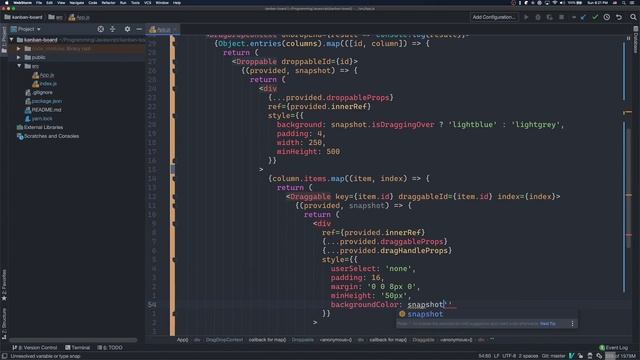640x360 pixels.
Task: Select README.md in the project tree
Action: point(43,110)
